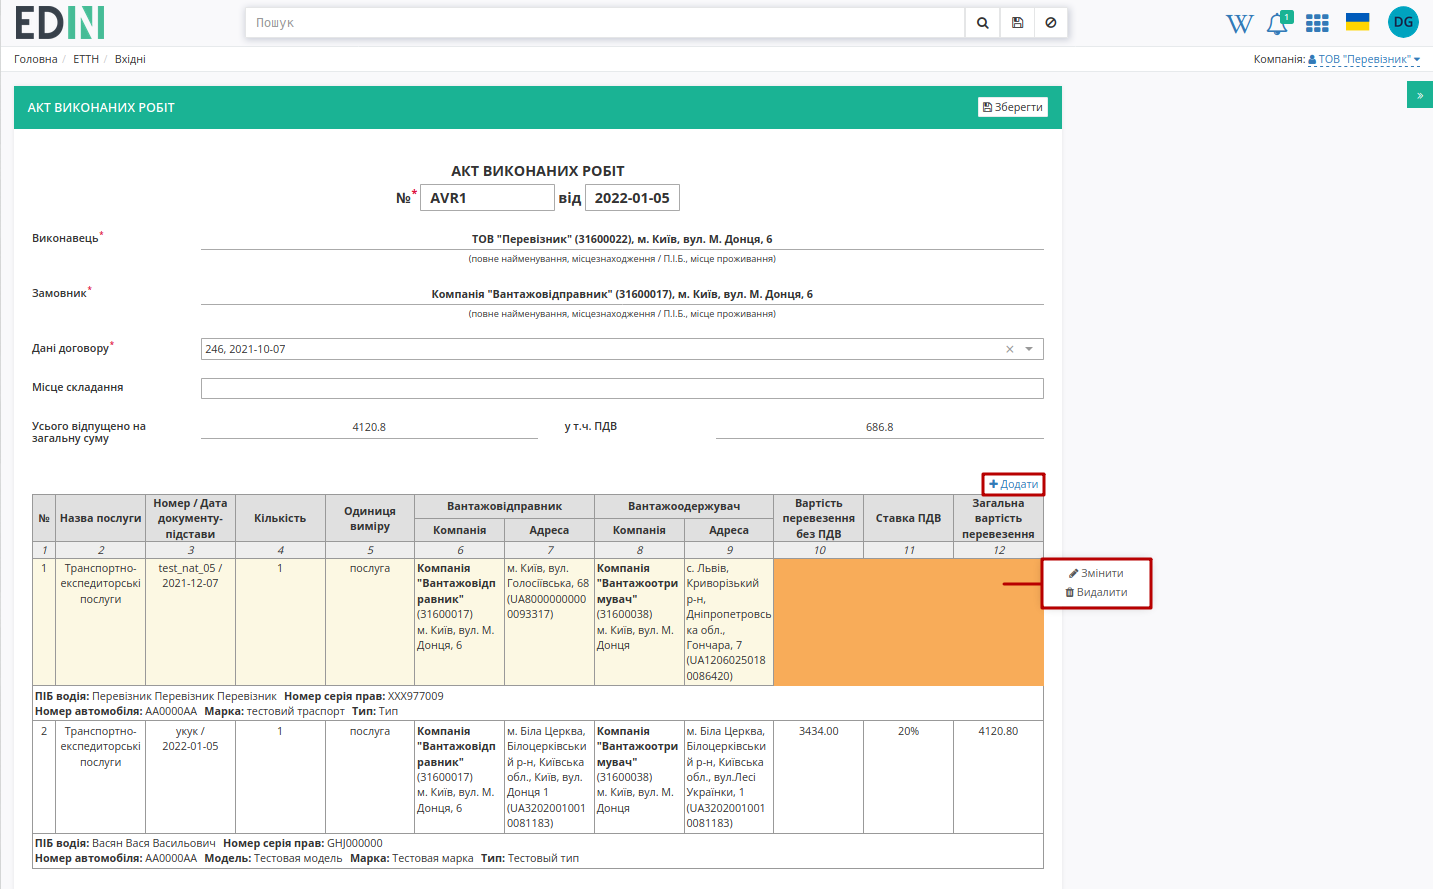
Task: Click the Додати button
Action: (x=1013, y=484)
